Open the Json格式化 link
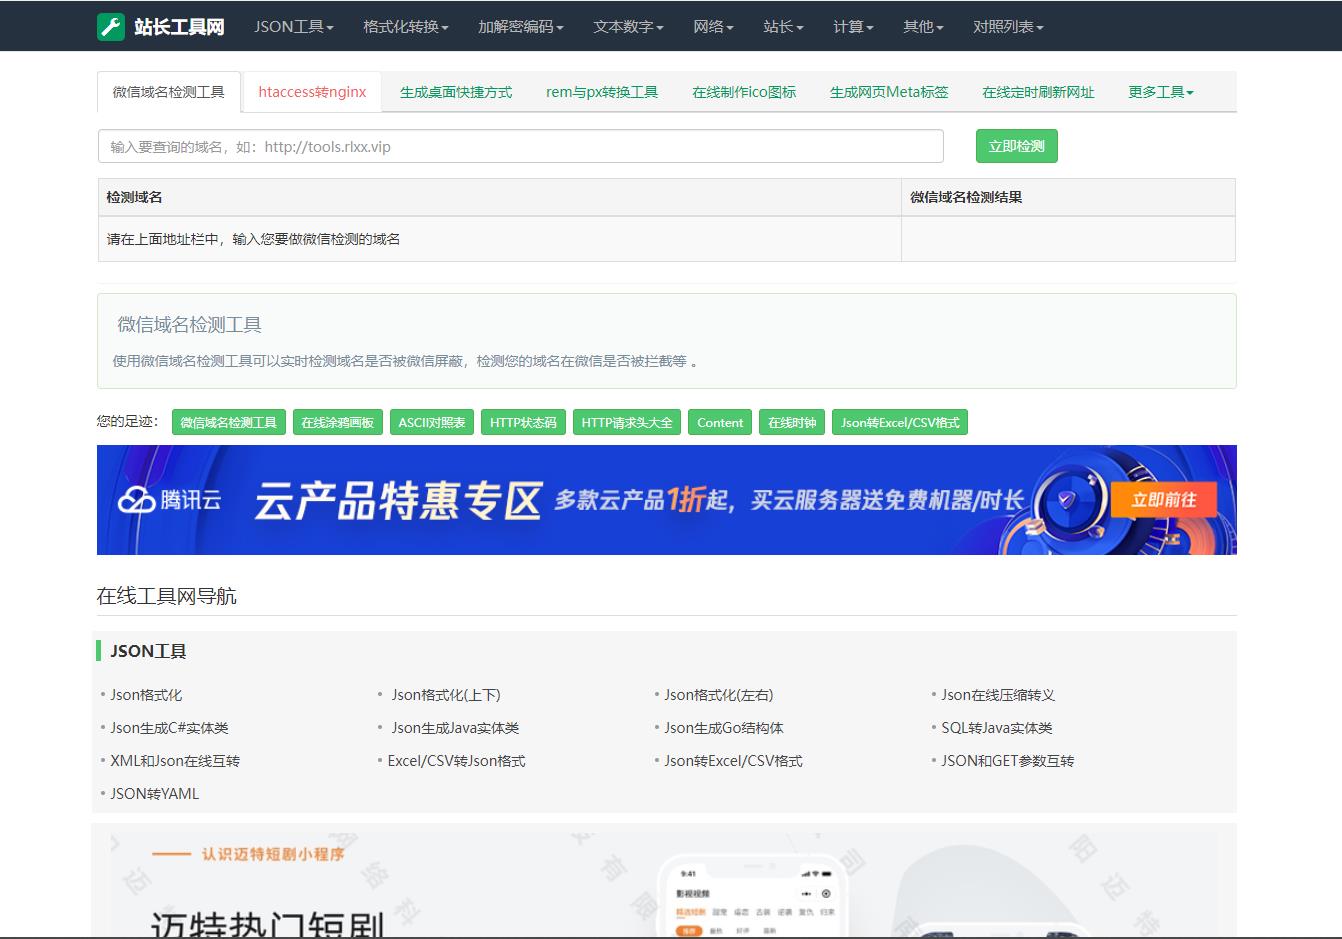This screenshot has width=1342, height=939. click(x=146, y=695)
